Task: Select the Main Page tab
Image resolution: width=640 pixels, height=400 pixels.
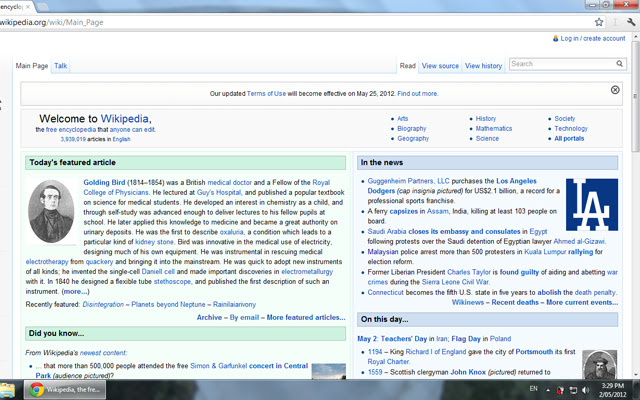Action: (x=32, y=66)
